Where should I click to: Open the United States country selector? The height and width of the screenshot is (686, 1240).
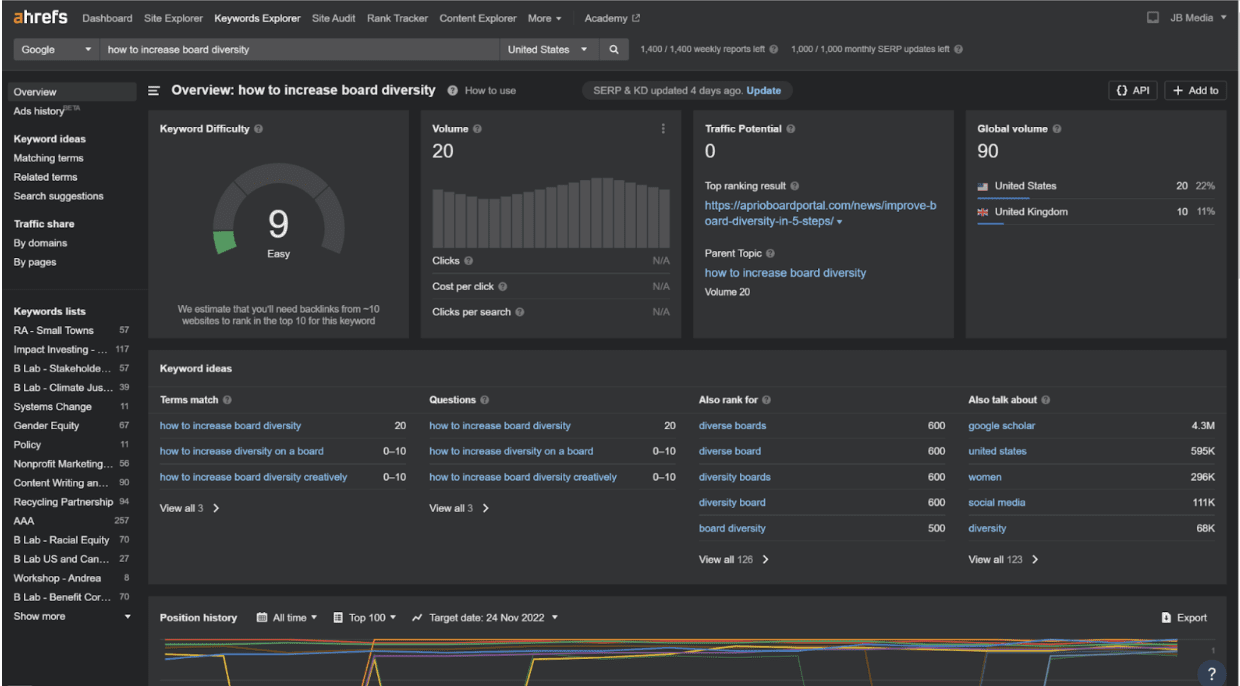click(x=548, y=48)
